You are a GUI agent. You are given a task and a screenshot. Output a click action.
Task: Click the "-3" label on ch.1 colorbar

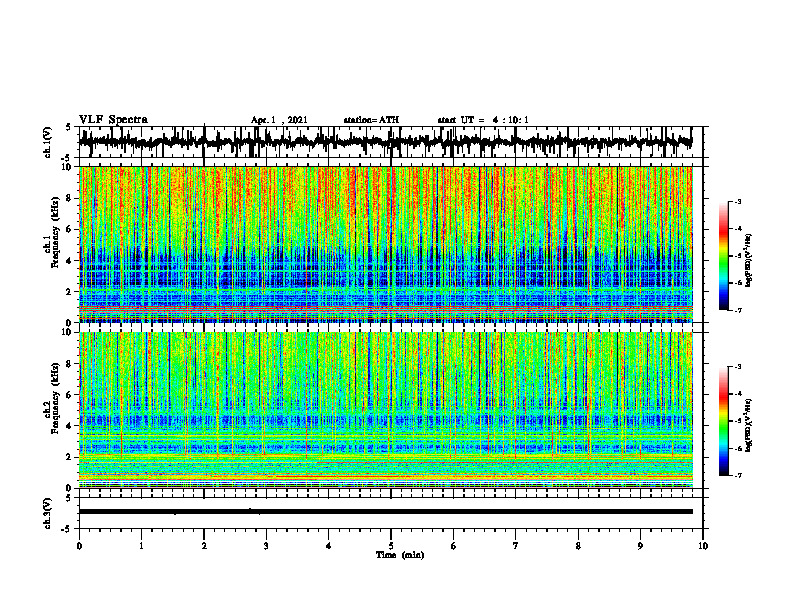(x=737, y=202)
